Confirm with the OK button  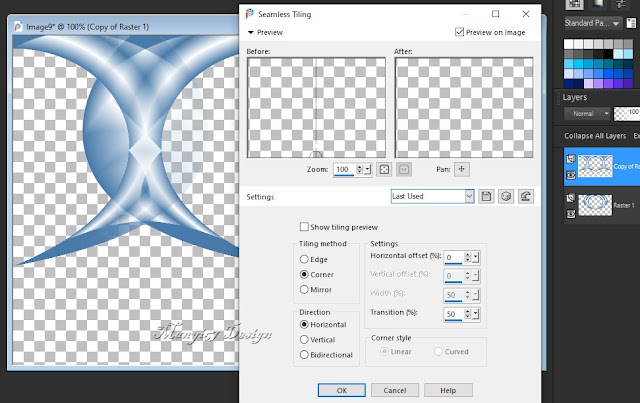pyautogui.click(x=342, y=390)
